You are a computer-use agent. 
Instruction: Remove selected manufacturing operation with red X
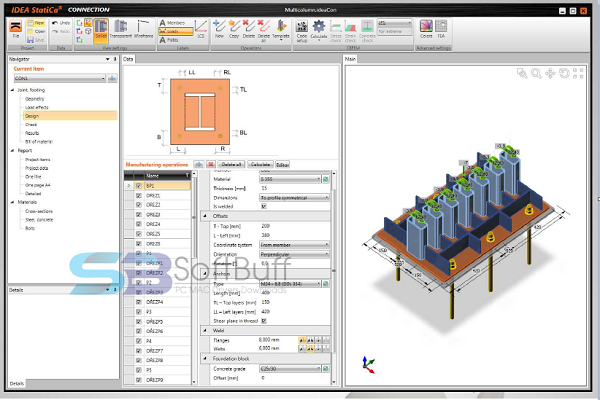210,165
